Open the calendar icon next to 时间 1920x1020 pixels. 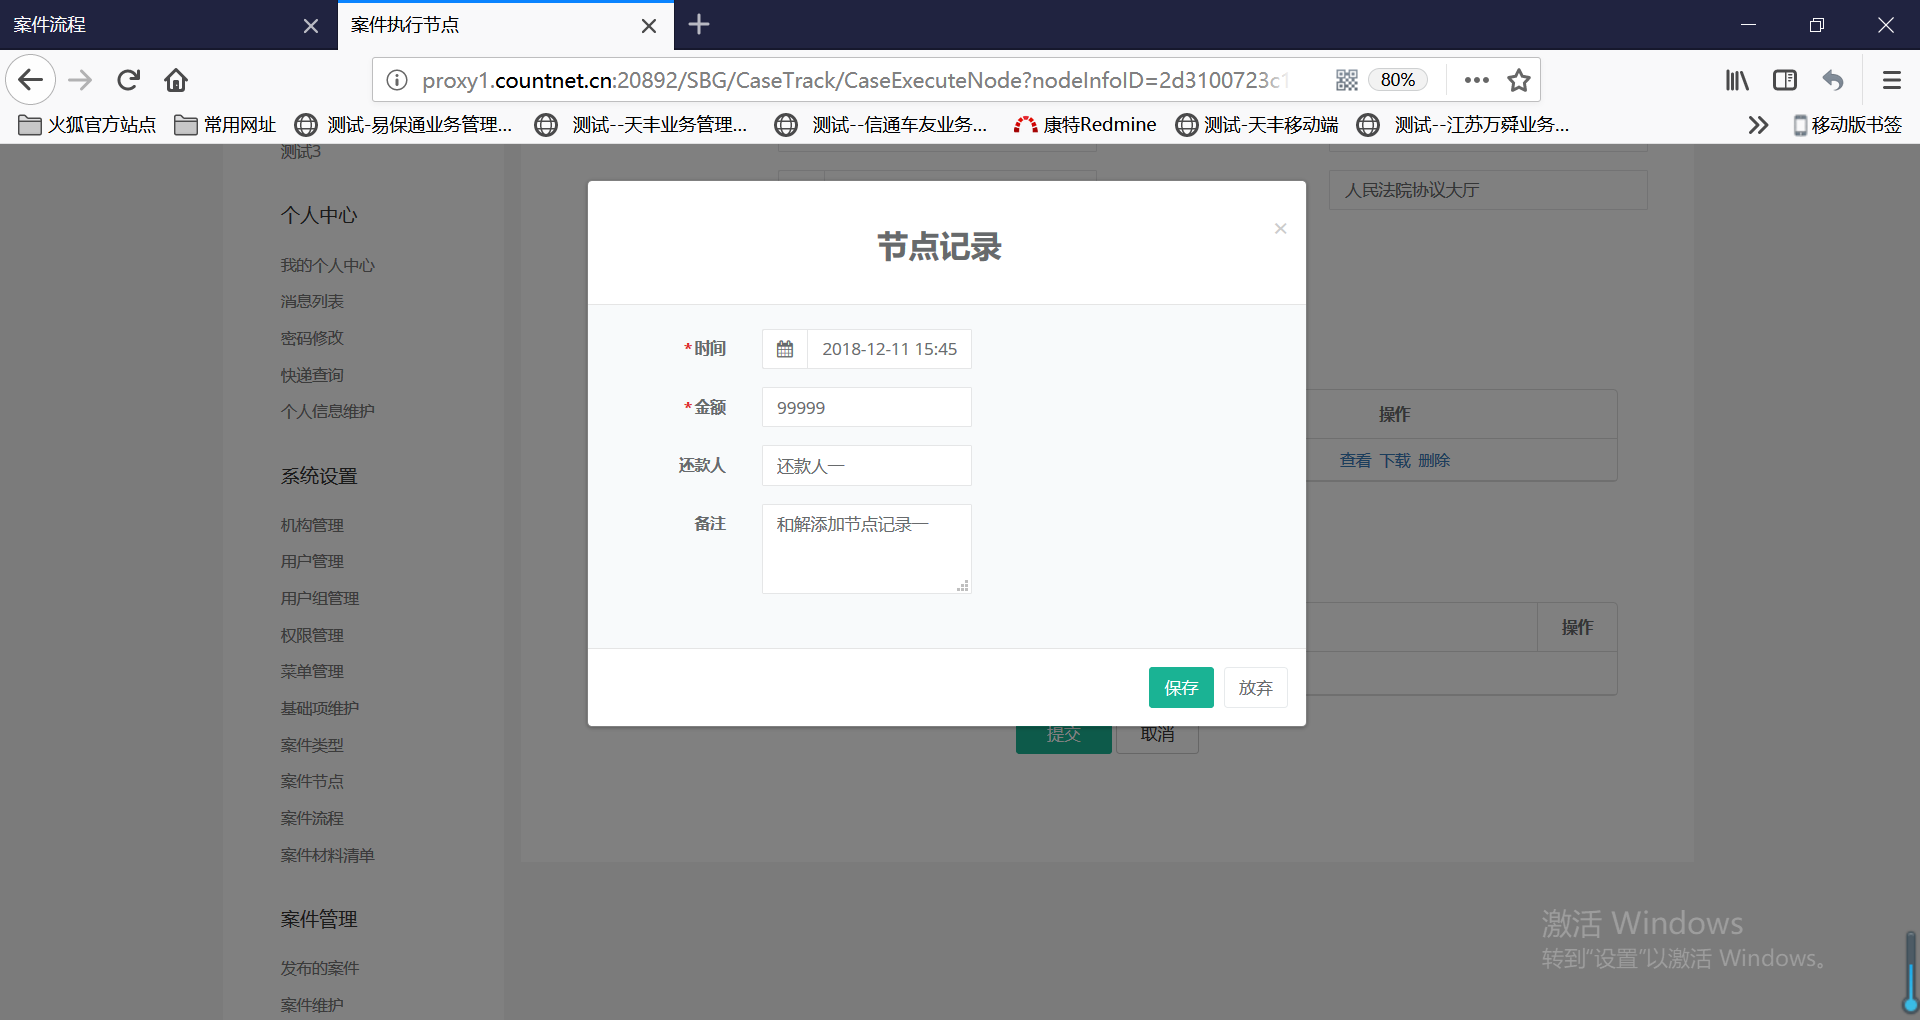coord(785,349)
